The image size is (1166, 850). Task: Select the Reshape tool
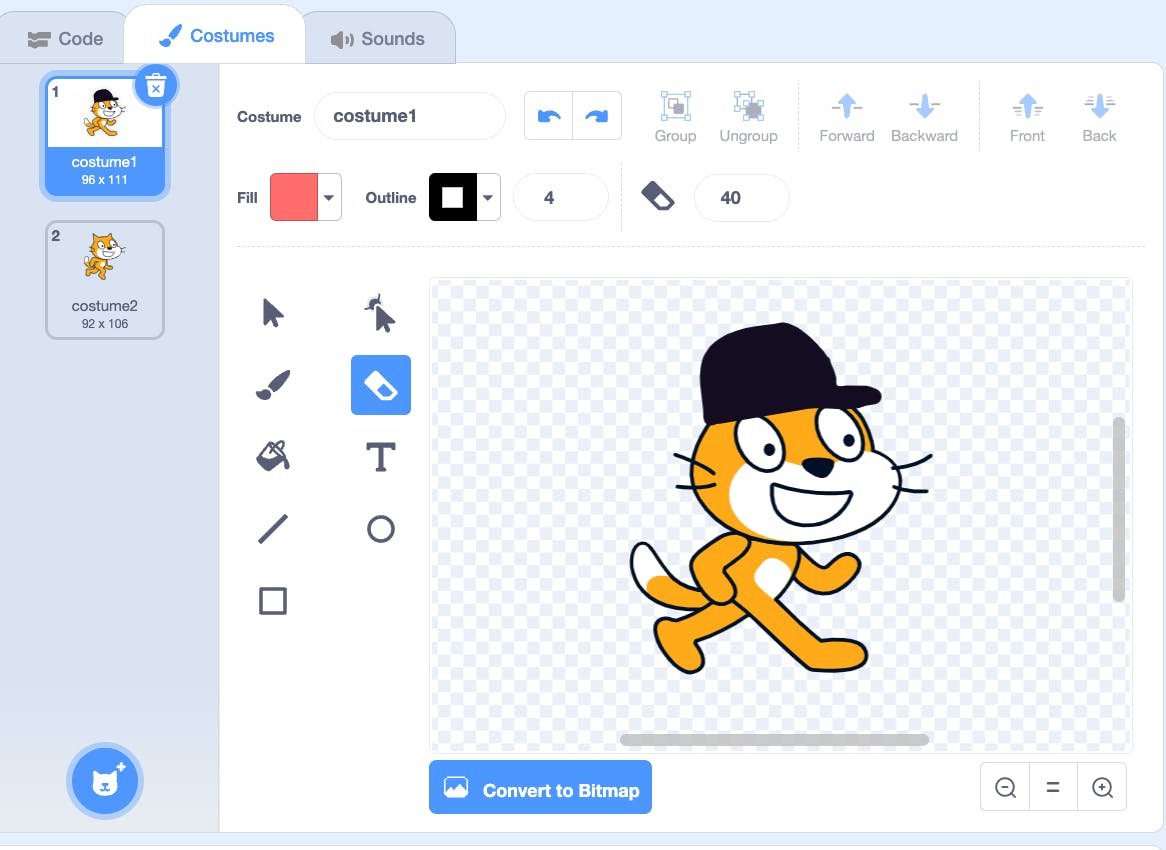click(x=380, y=313)
